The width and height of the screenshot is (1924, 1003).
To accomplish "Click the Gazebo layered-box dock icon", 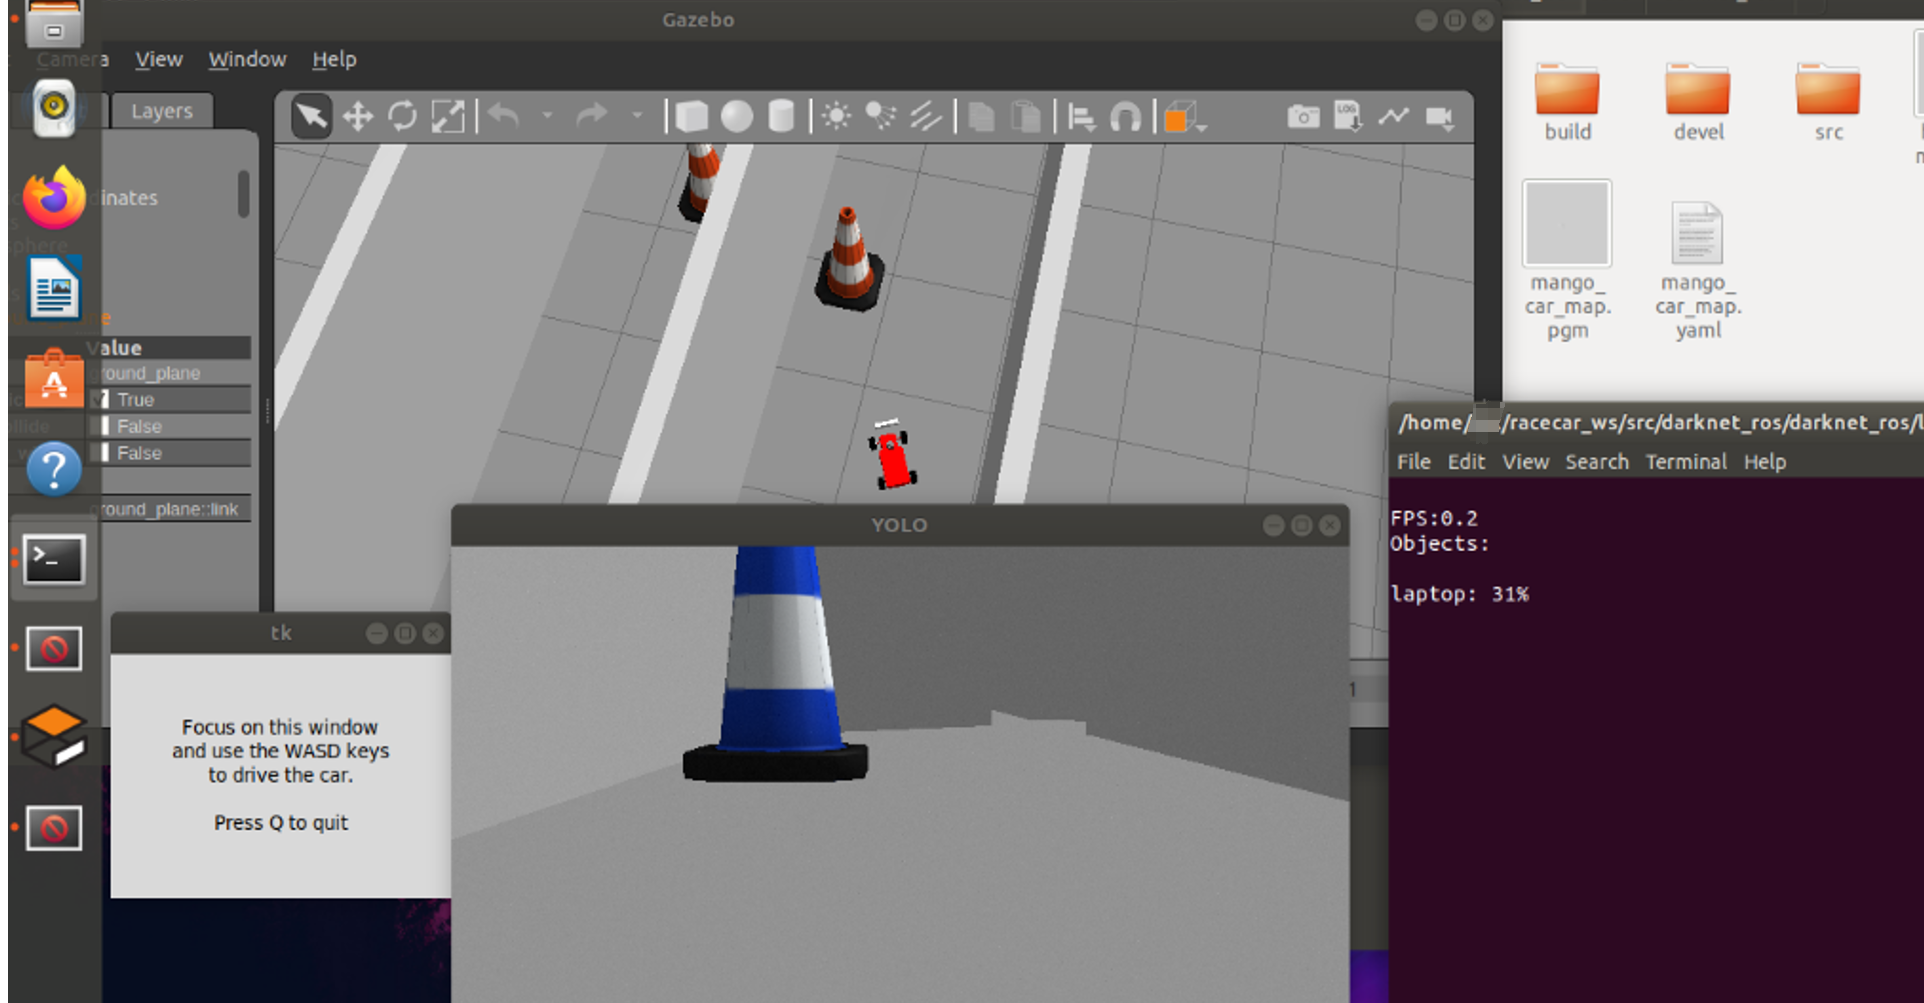I will pos(54,737).
